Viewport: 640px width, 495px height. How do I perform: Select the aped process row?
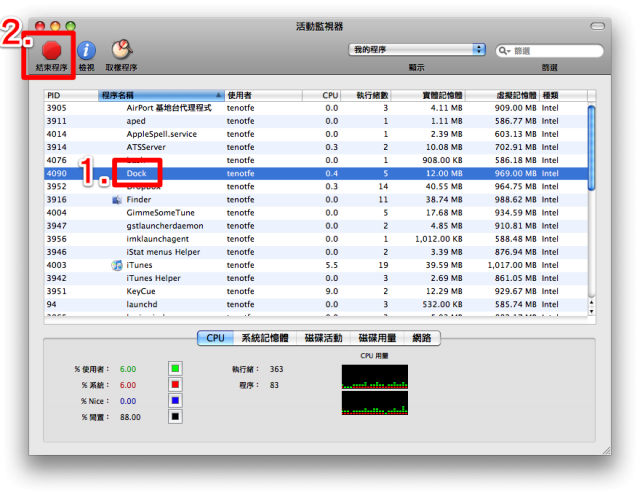[x=316, y=121]
